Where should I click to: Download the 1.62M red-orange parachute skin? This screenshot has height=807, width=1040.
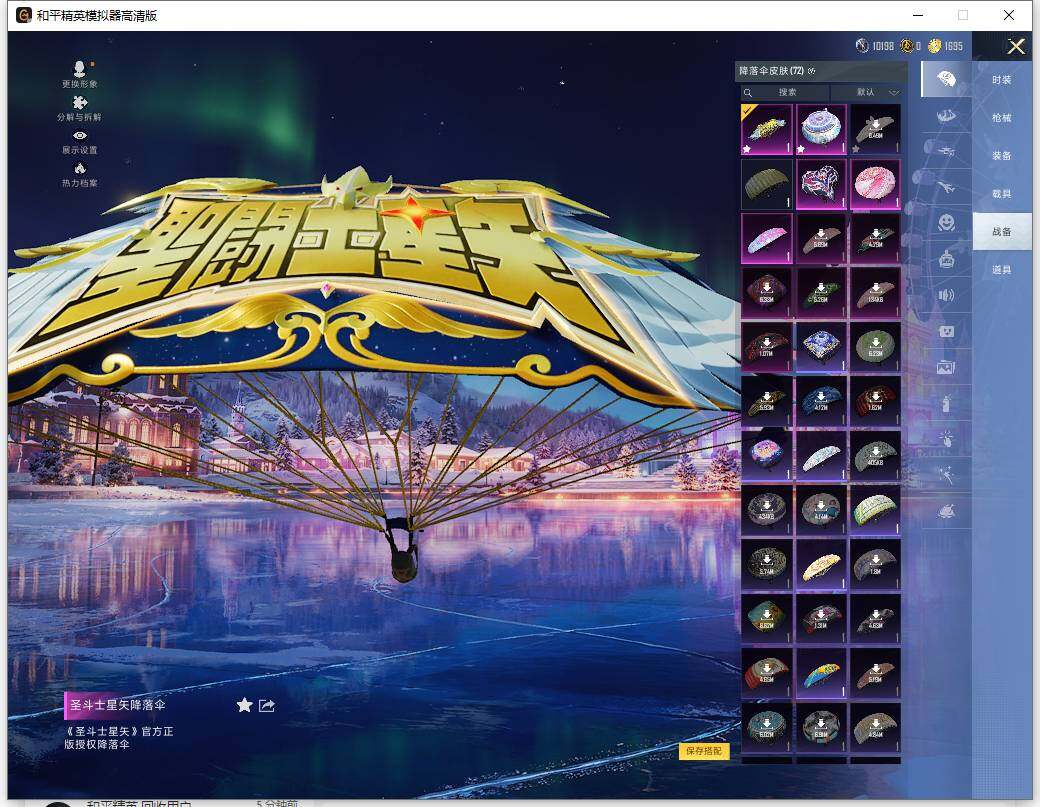(876, 402)
